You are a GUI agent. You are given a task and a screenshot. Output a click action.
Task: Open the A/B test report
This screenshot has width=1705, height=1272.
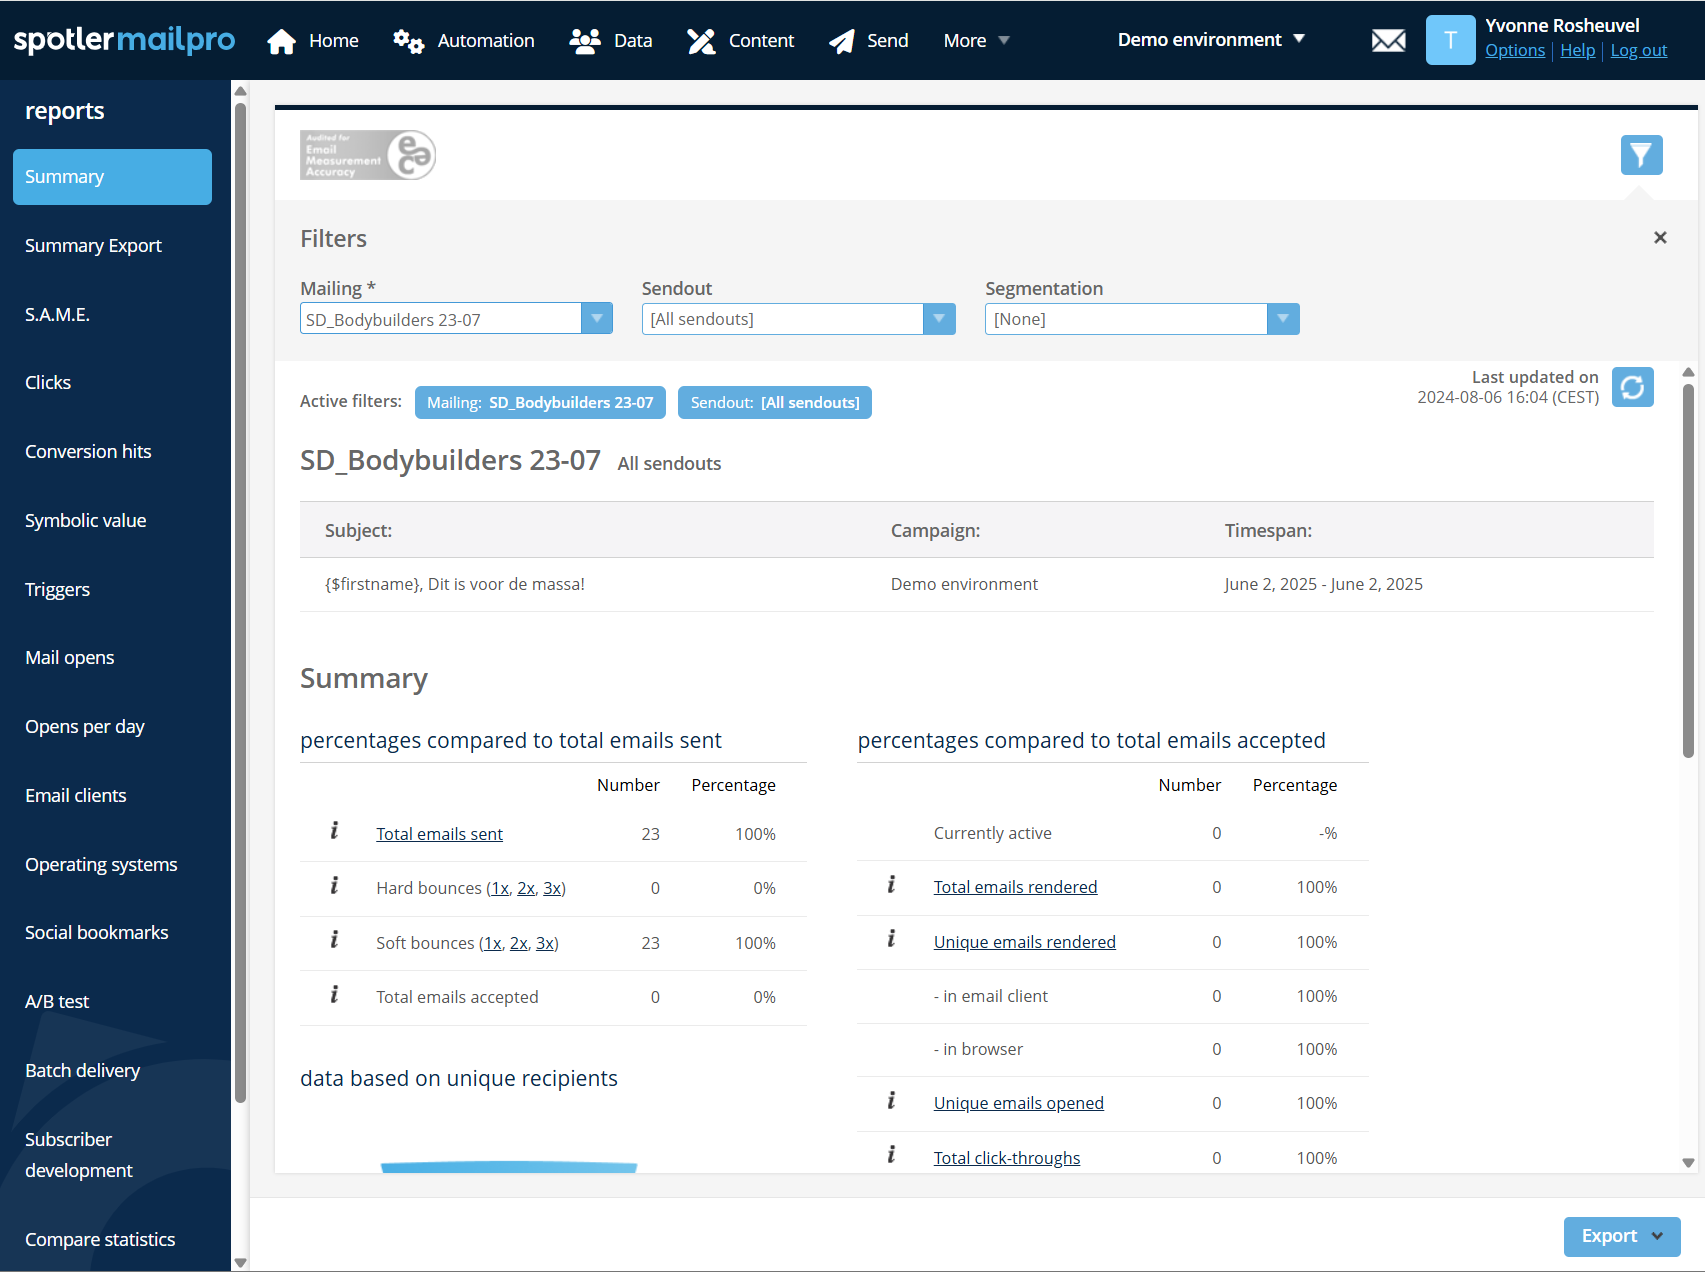click(x=57, y=1002)
